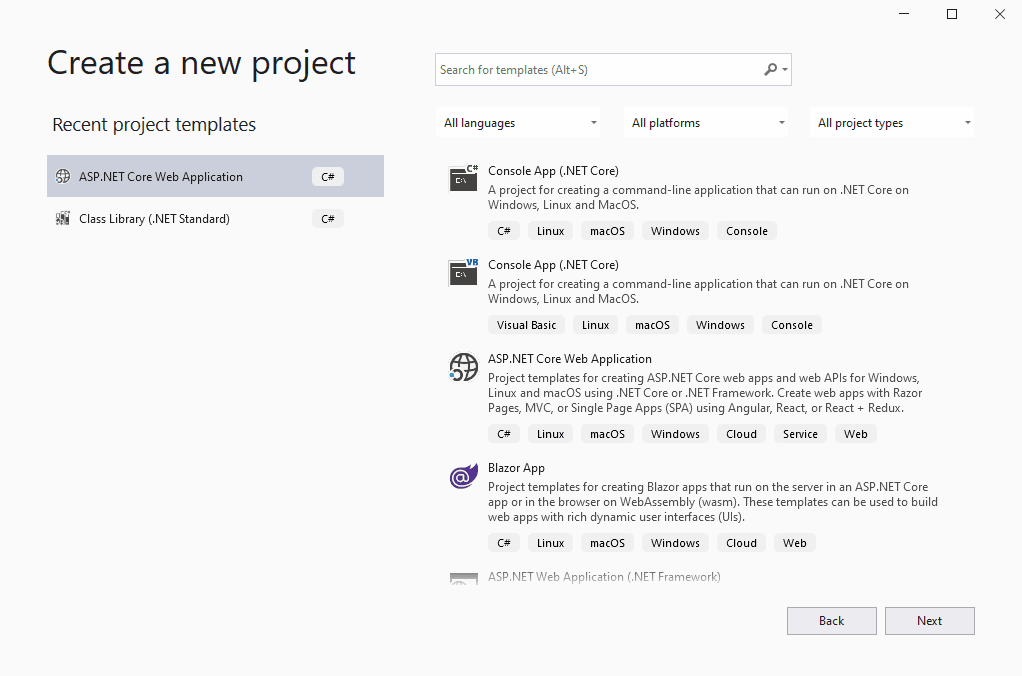This screenshot has width=1022, height=676.
Task: Click the C# Console App template icon
Action: 463,179
